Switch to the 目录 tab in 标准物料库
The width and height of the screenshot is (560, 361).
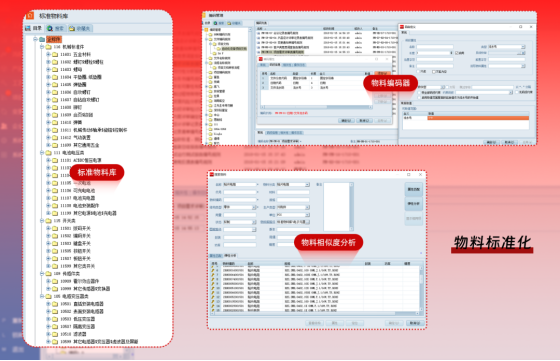pyautogui.click(x=34, y=28)
